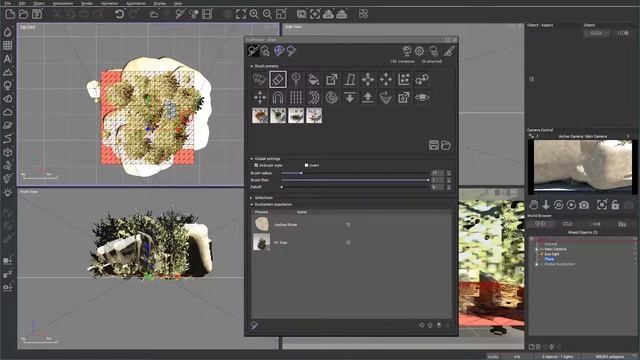Click the paintbrush icon at dialog top right

pos(449,51)
